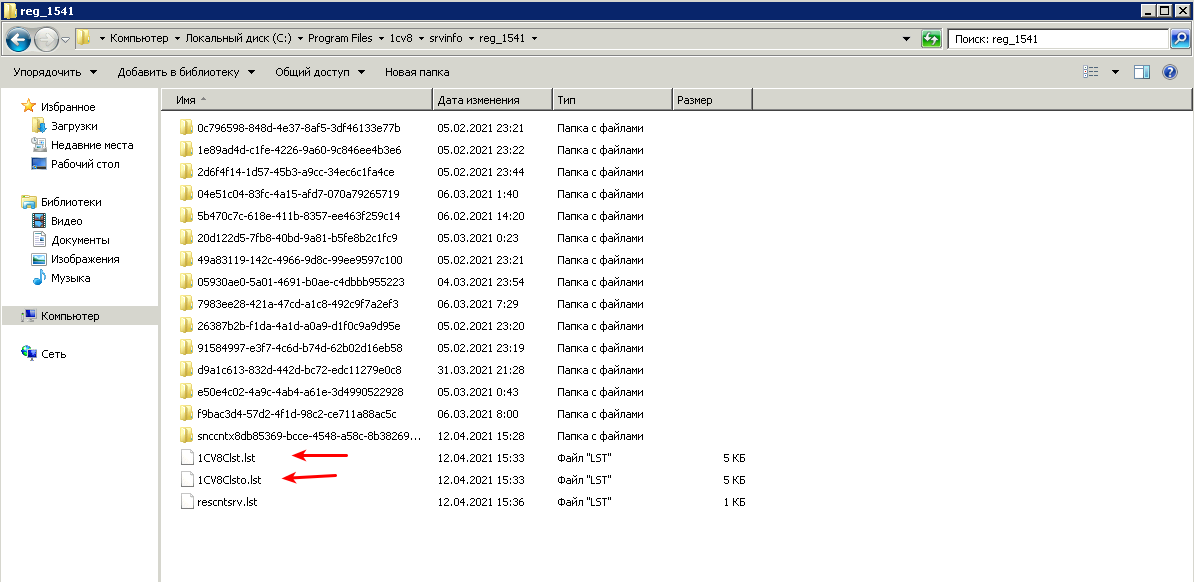This screenshot has width=1194, height=582.
Task: Select 'Избранное' in the navigation pane
Action: (x=68, y=107)
